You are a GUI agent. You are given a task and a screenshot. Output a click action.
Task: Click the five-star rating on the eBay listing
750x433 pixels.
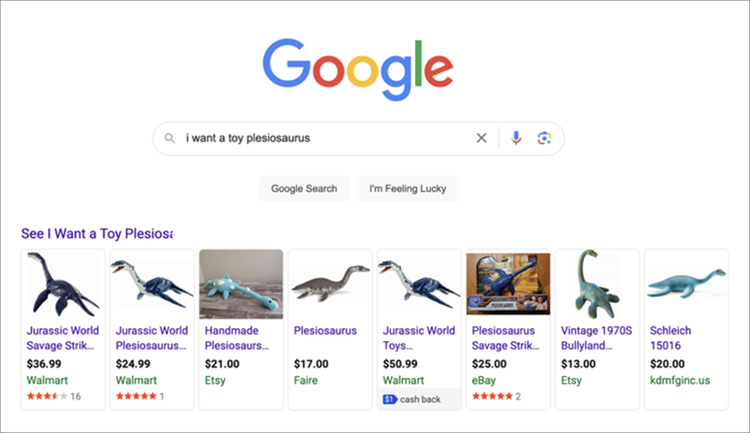489,397
